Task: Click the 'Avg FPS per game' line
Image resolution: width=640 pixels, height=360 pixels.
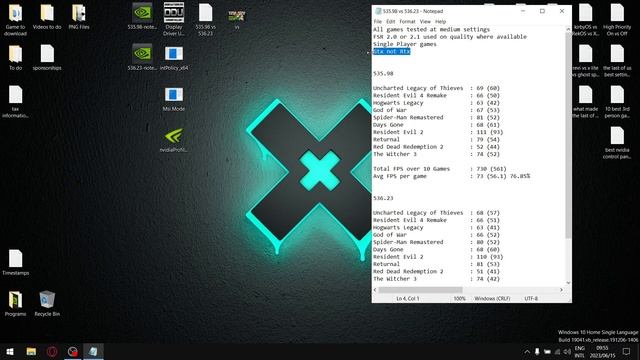Action: click(451, 176)
